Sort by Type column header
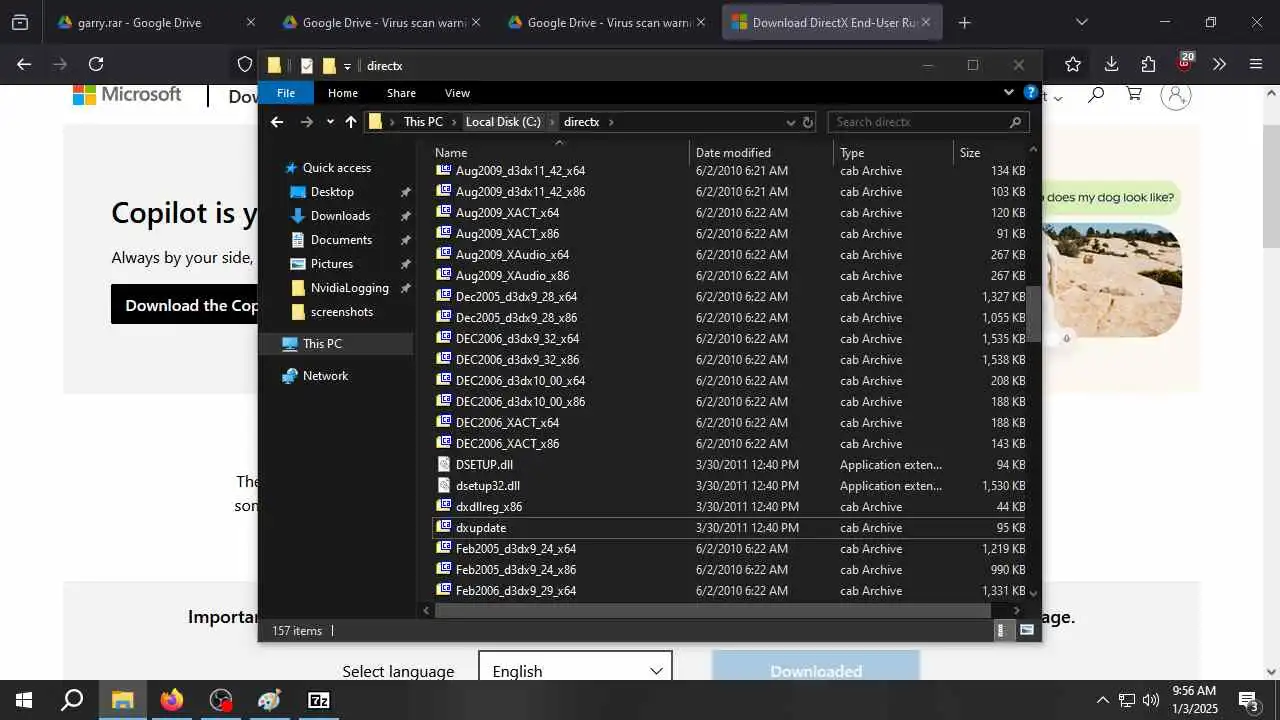The height and width of the screenshot is (720, 1280). 893,152
